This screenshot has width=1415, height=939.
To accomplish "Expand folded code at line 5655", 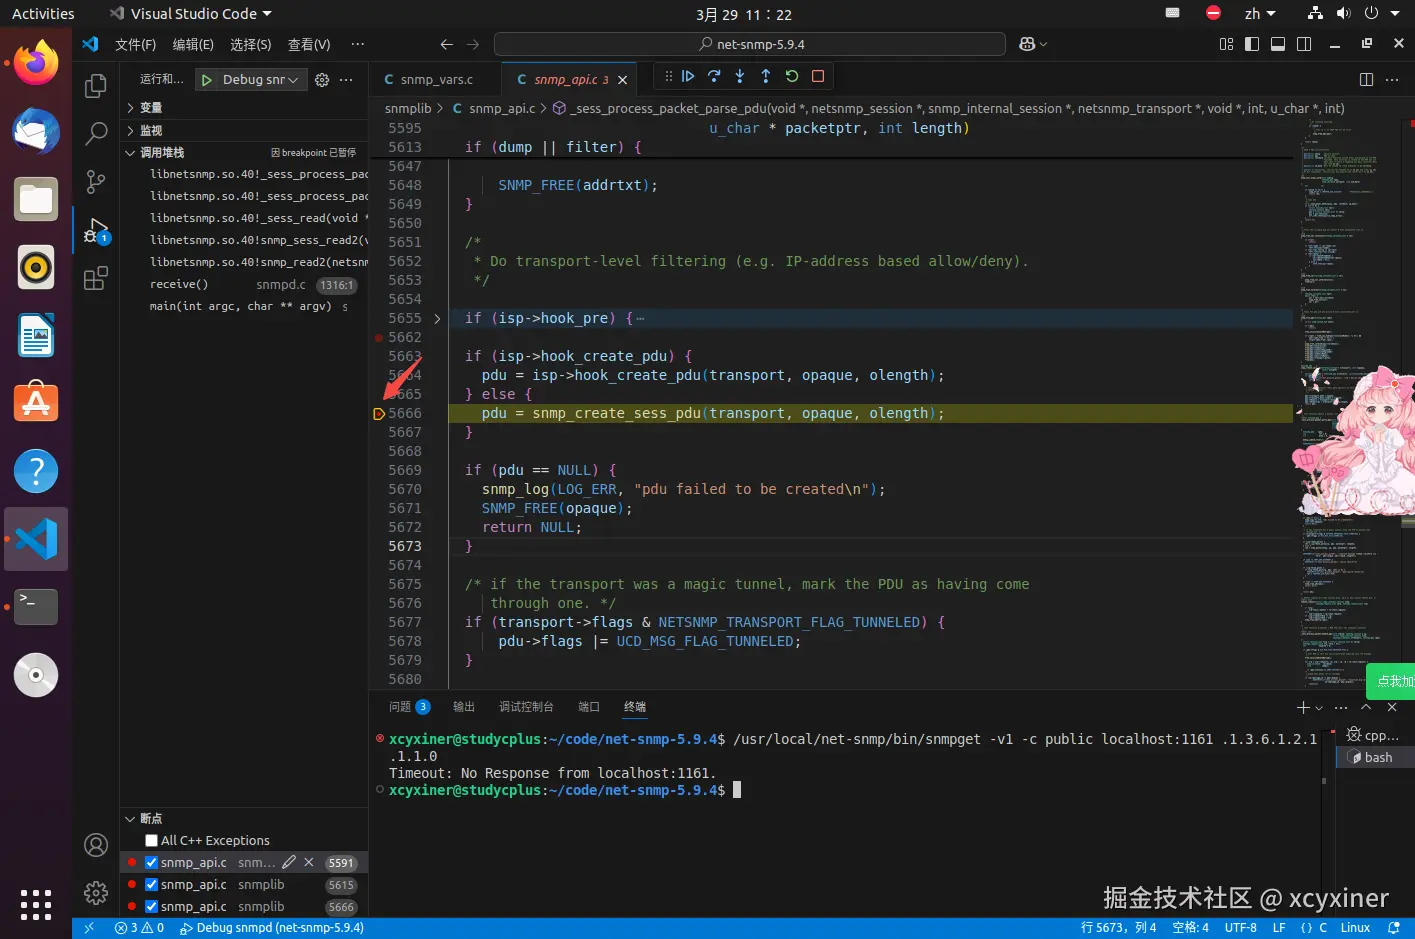I will coord(437,319).
